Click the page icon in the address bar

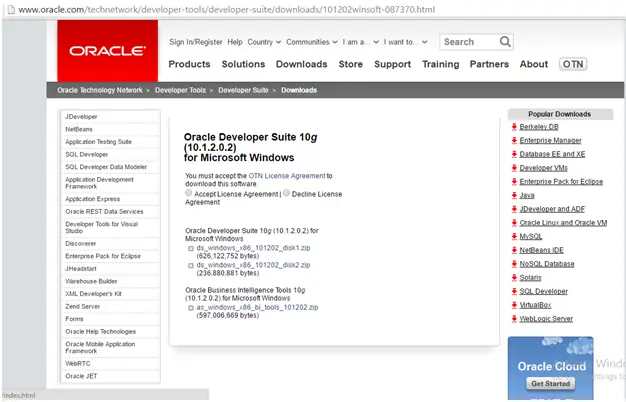click(11, 9)
